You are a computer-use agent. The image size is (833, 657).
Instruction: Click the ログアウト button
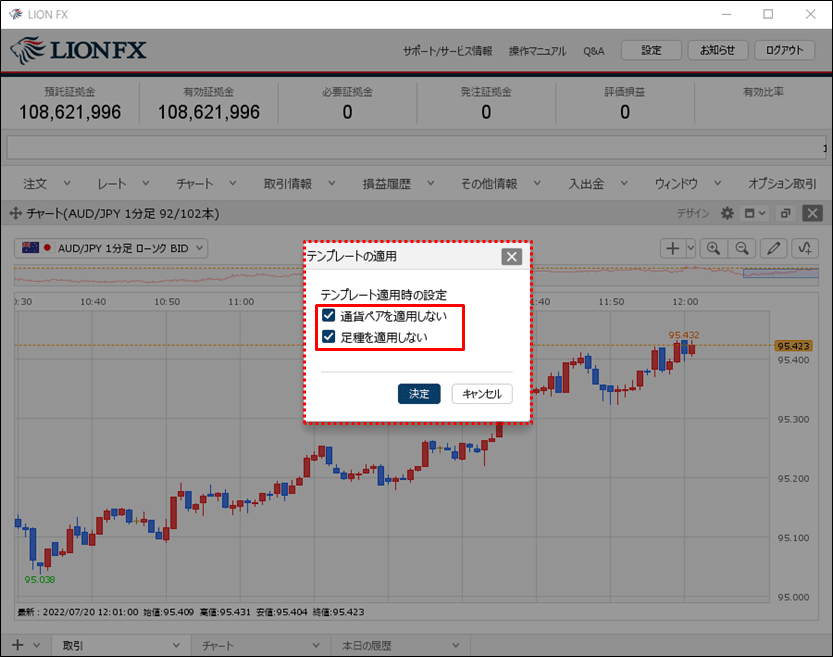pyautogui.click(x=784, y=50)
